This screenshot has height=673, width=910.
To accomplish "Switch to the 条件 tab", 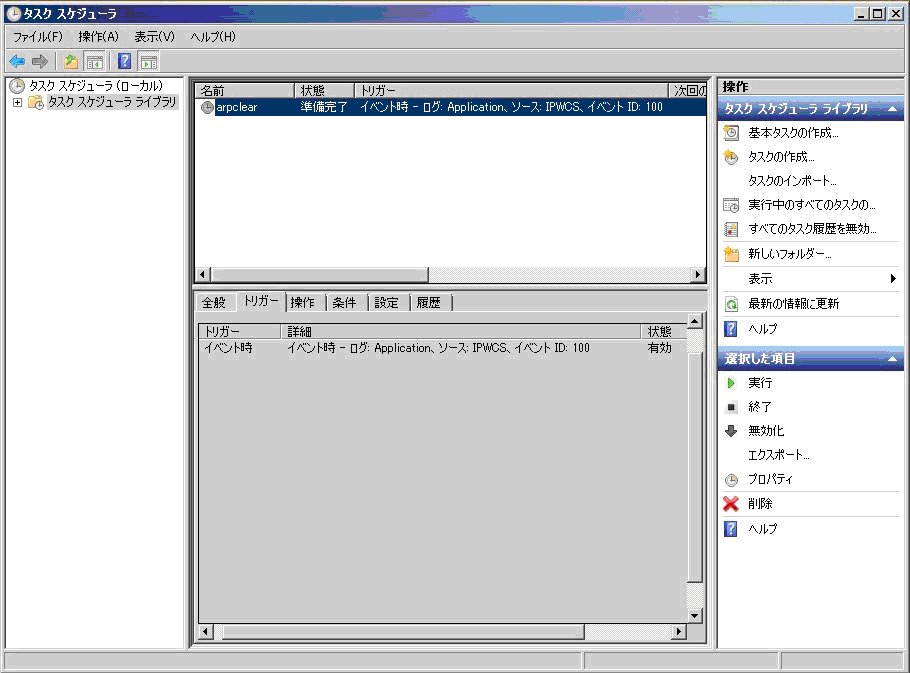I will [x=344, y=302].
